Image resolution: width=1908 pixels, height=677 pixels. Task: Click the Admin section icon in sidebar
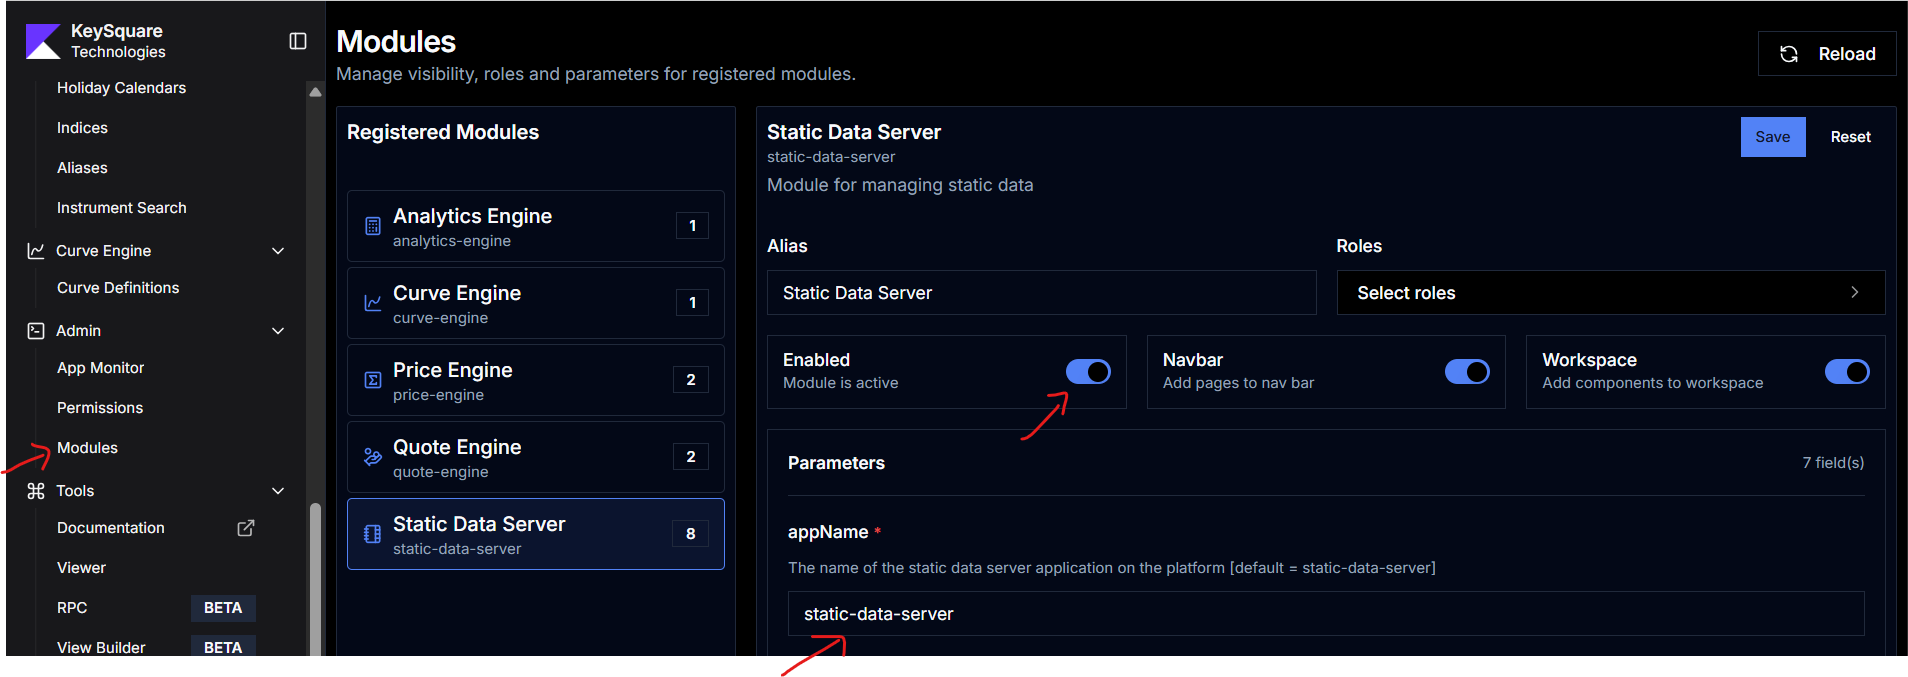point(36,331)
